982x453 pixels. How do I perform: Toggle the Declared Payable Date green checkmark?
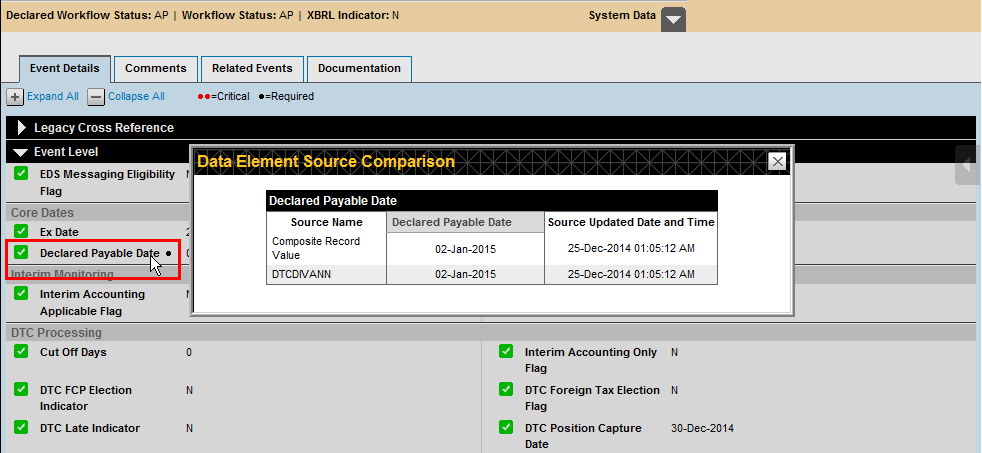tap(21, 253)
